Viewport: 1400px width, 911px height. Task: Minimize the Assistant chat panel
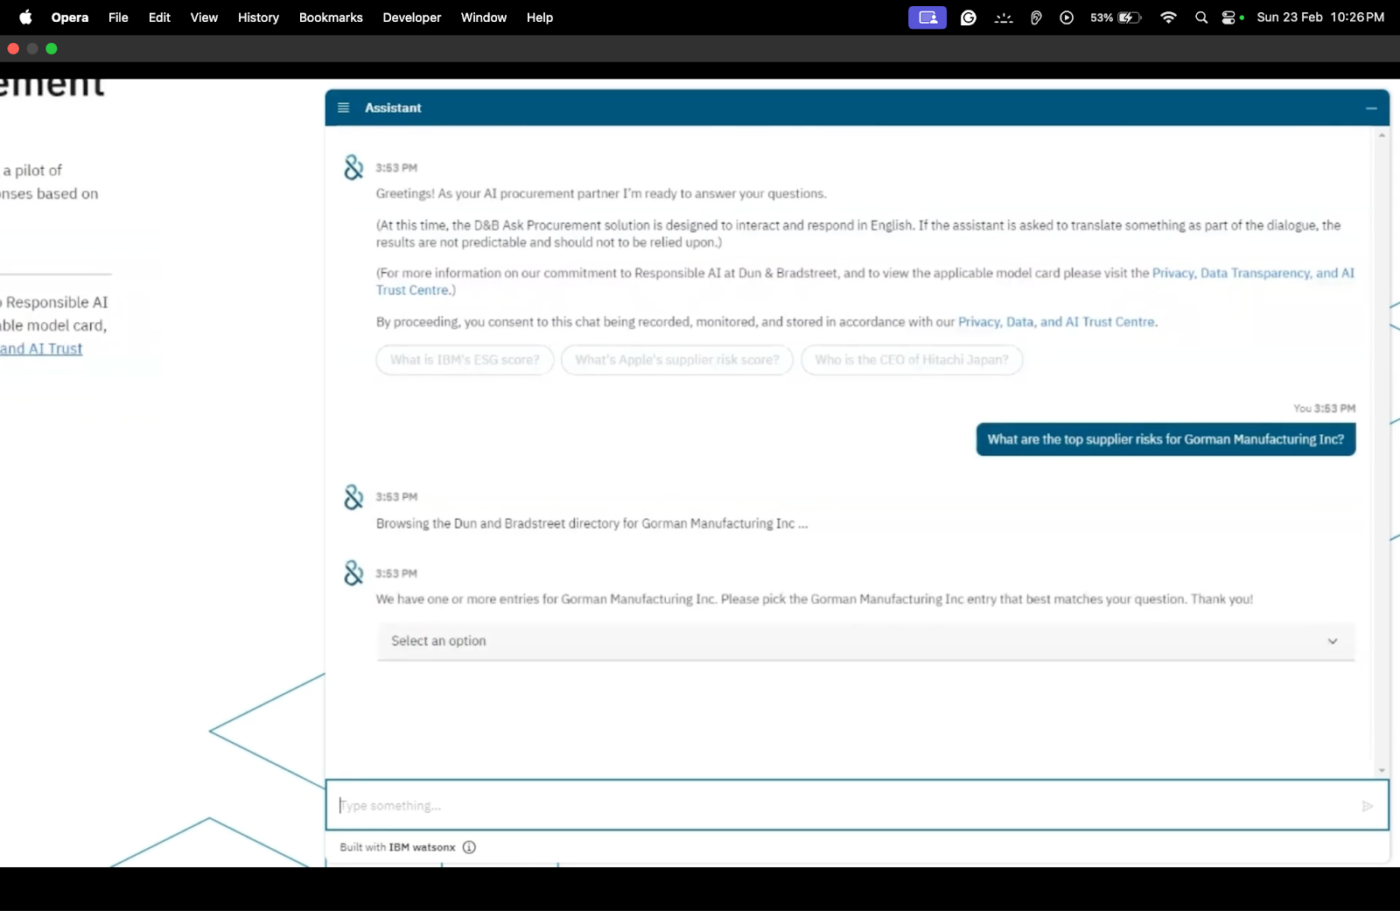tap(1371, 108)
